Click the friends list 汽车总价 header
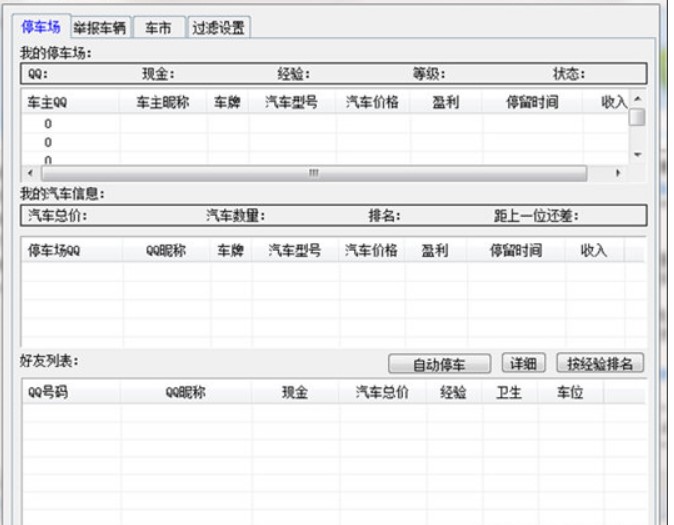This screenshot has width=674, height=525. tap(382, 392)
